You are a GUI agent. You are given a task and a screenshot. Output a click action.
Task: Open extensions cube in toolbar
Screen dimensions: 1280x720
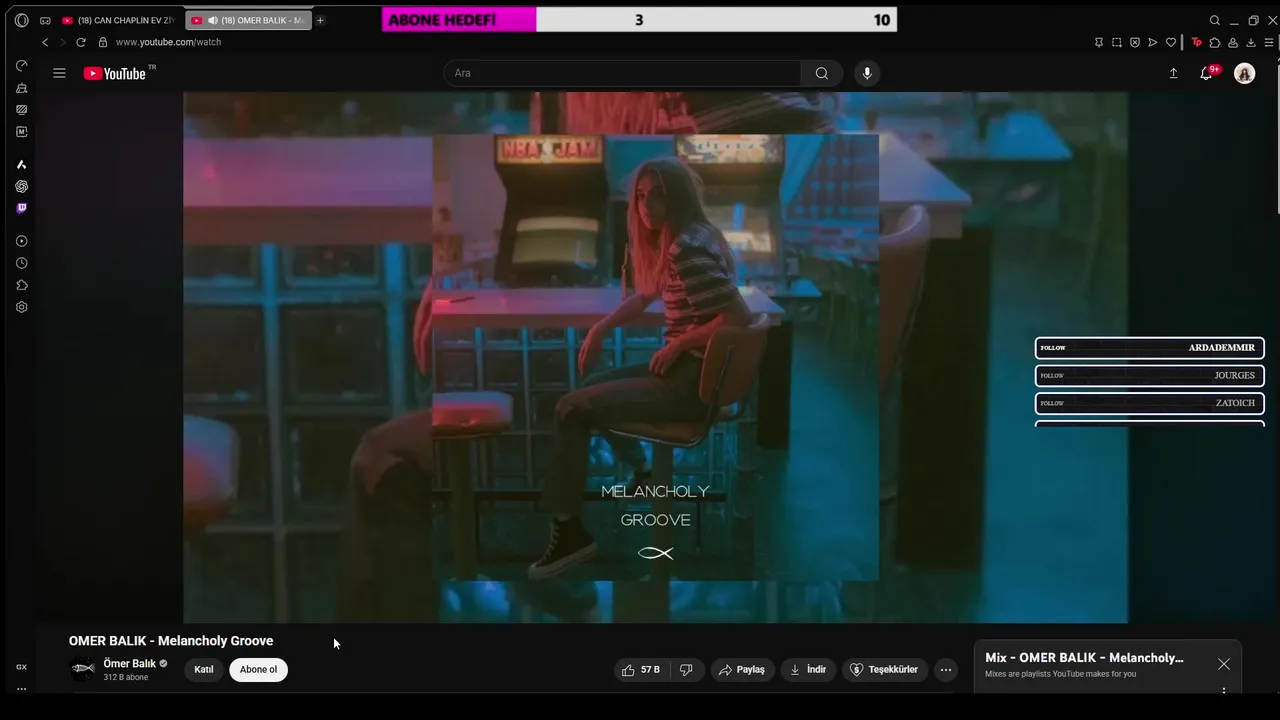pos(1215,42)
